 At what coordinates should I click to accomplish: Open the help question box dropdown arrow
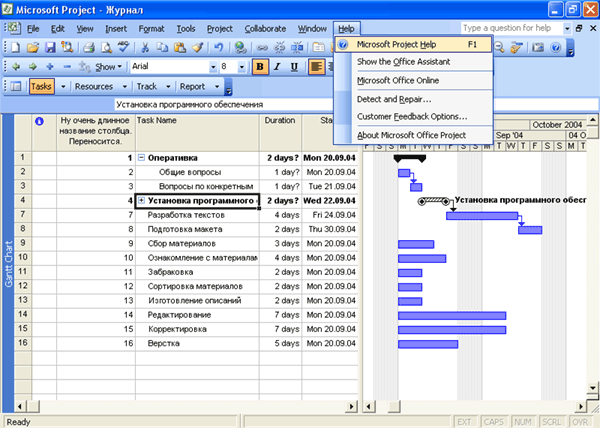tap(567, 29)
